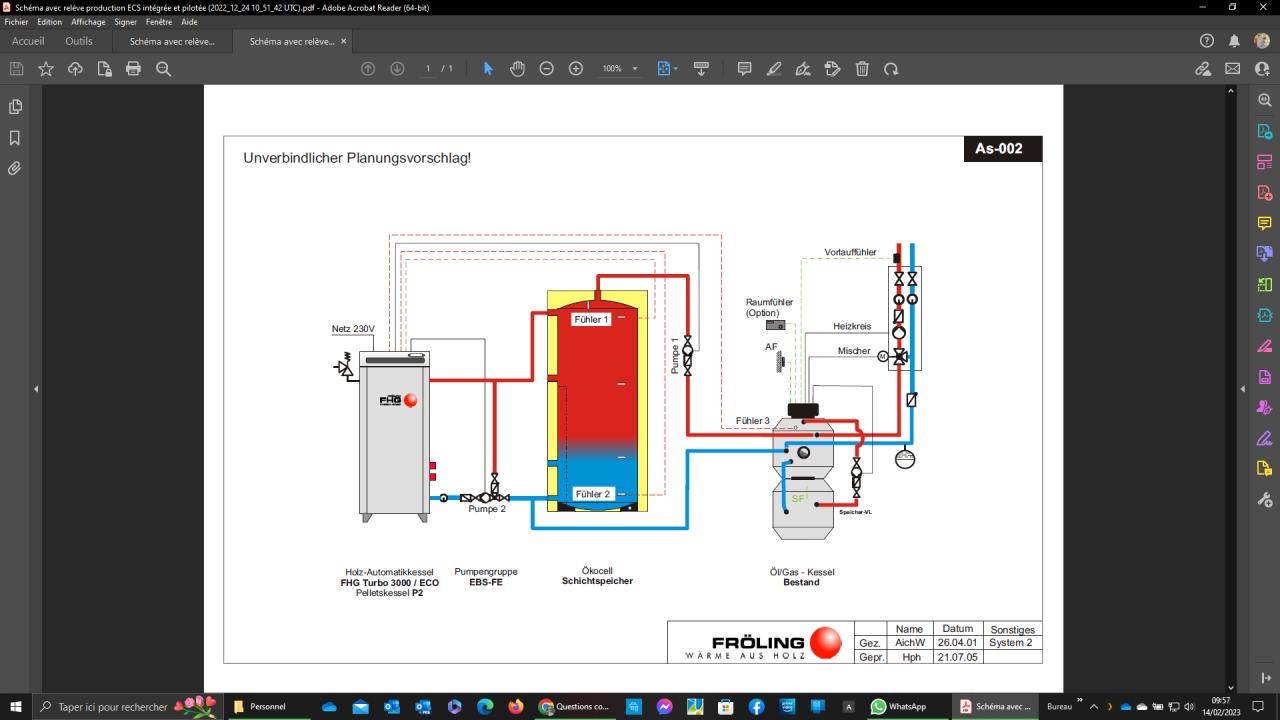Open the Signer menu
This screenshot has height=720, width=1280.
tap(126, 22)
